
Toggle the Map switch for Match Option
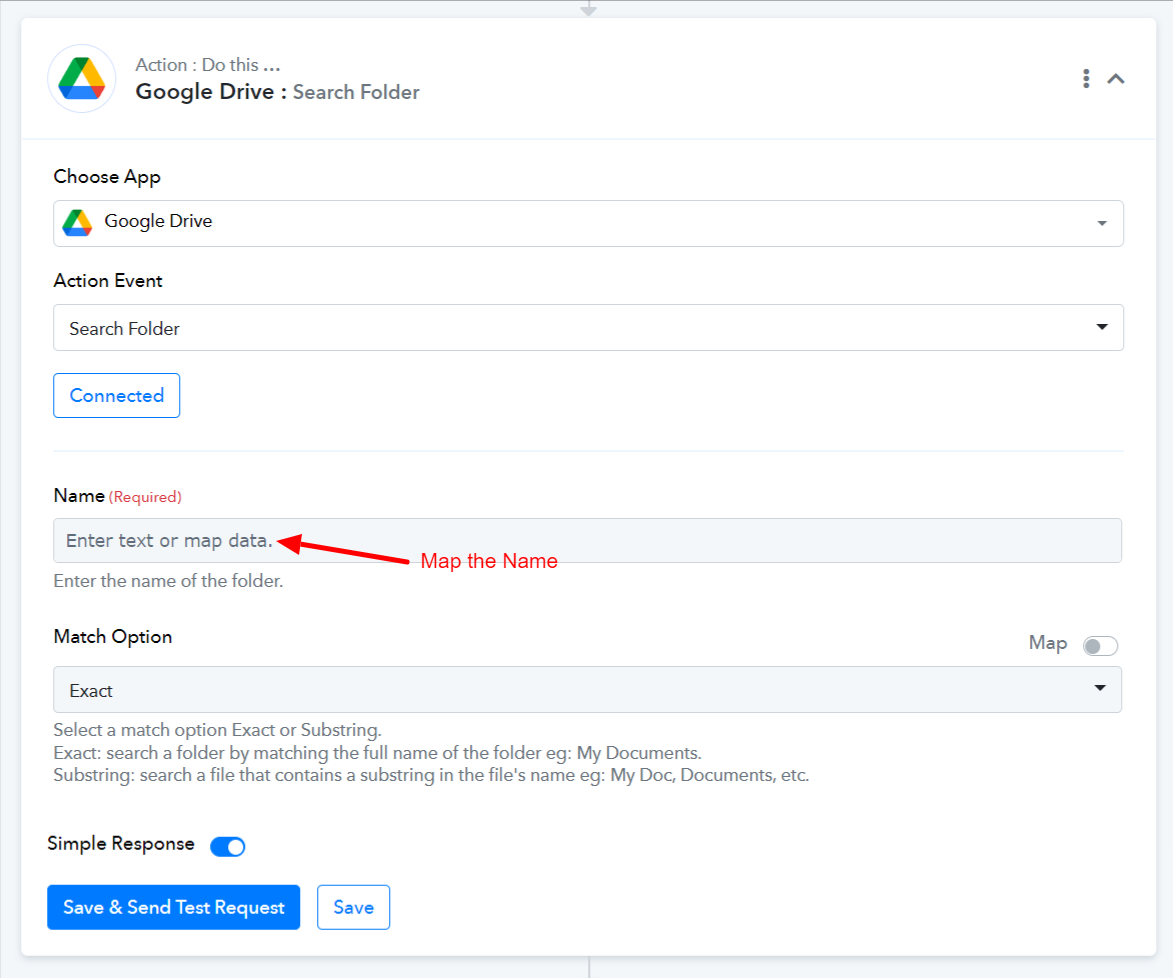tap(1100, 645)
